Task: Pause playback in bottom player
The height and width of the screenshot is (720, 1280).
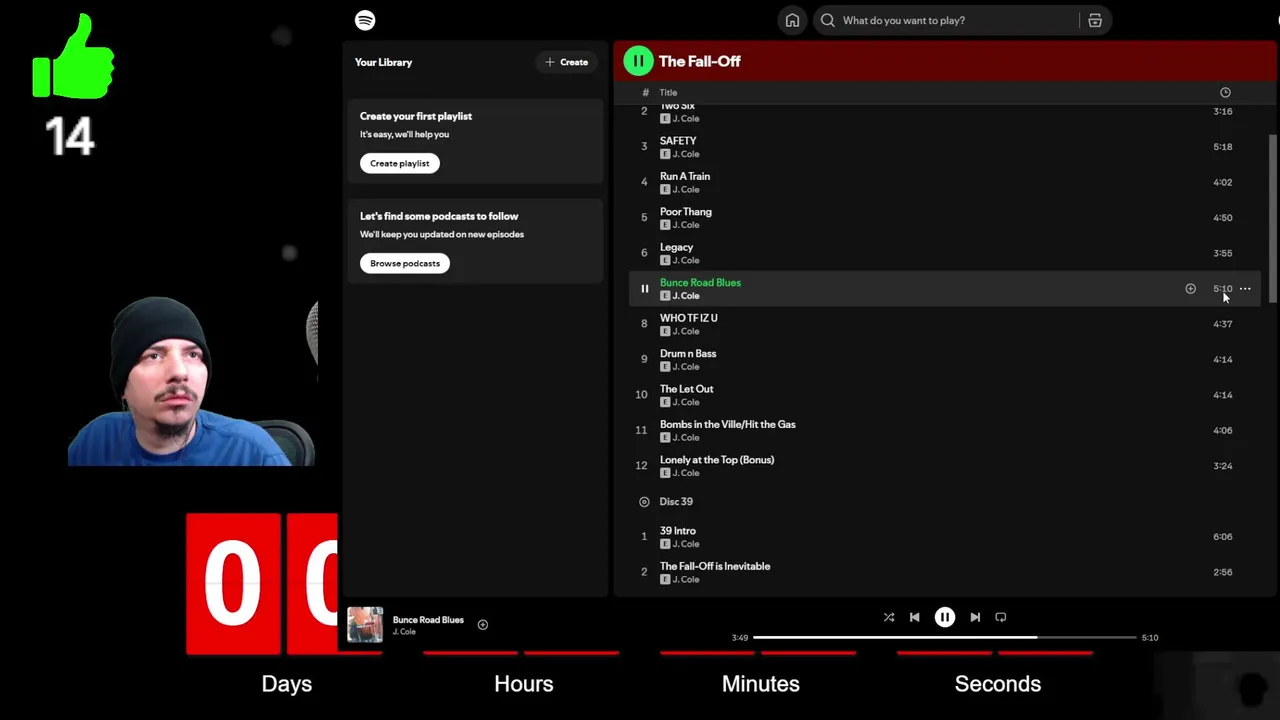Action: pyautogui.click(x=945, y=617)
